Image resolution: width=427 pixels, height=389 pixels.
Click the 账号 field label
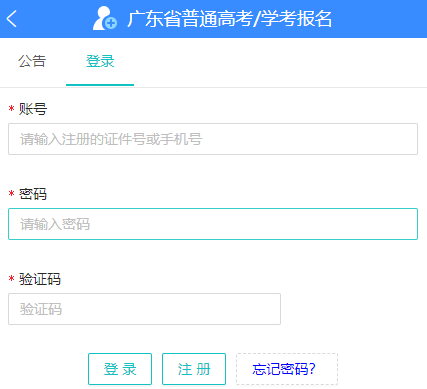click(33, 109)
